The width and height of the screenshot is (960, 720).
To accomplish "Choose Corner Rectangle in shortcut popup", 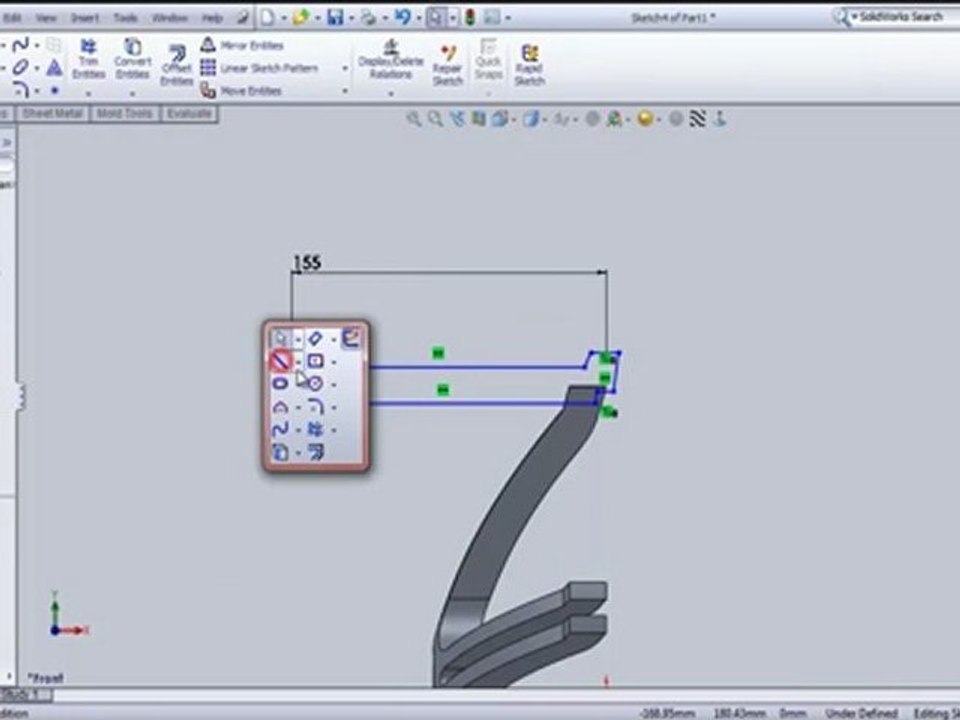I will (315, 361).
